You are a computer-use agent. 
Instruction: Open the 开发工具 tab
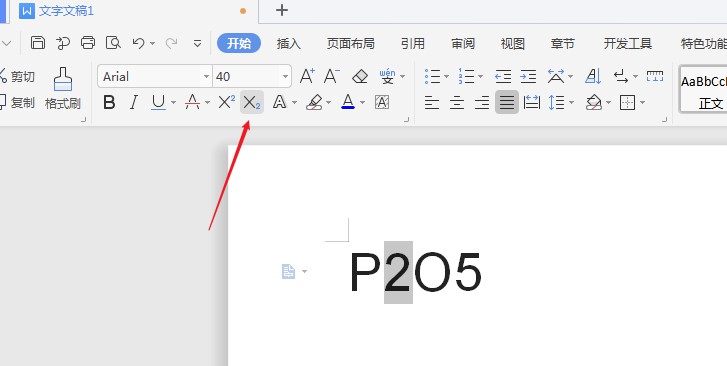[628, 44]
